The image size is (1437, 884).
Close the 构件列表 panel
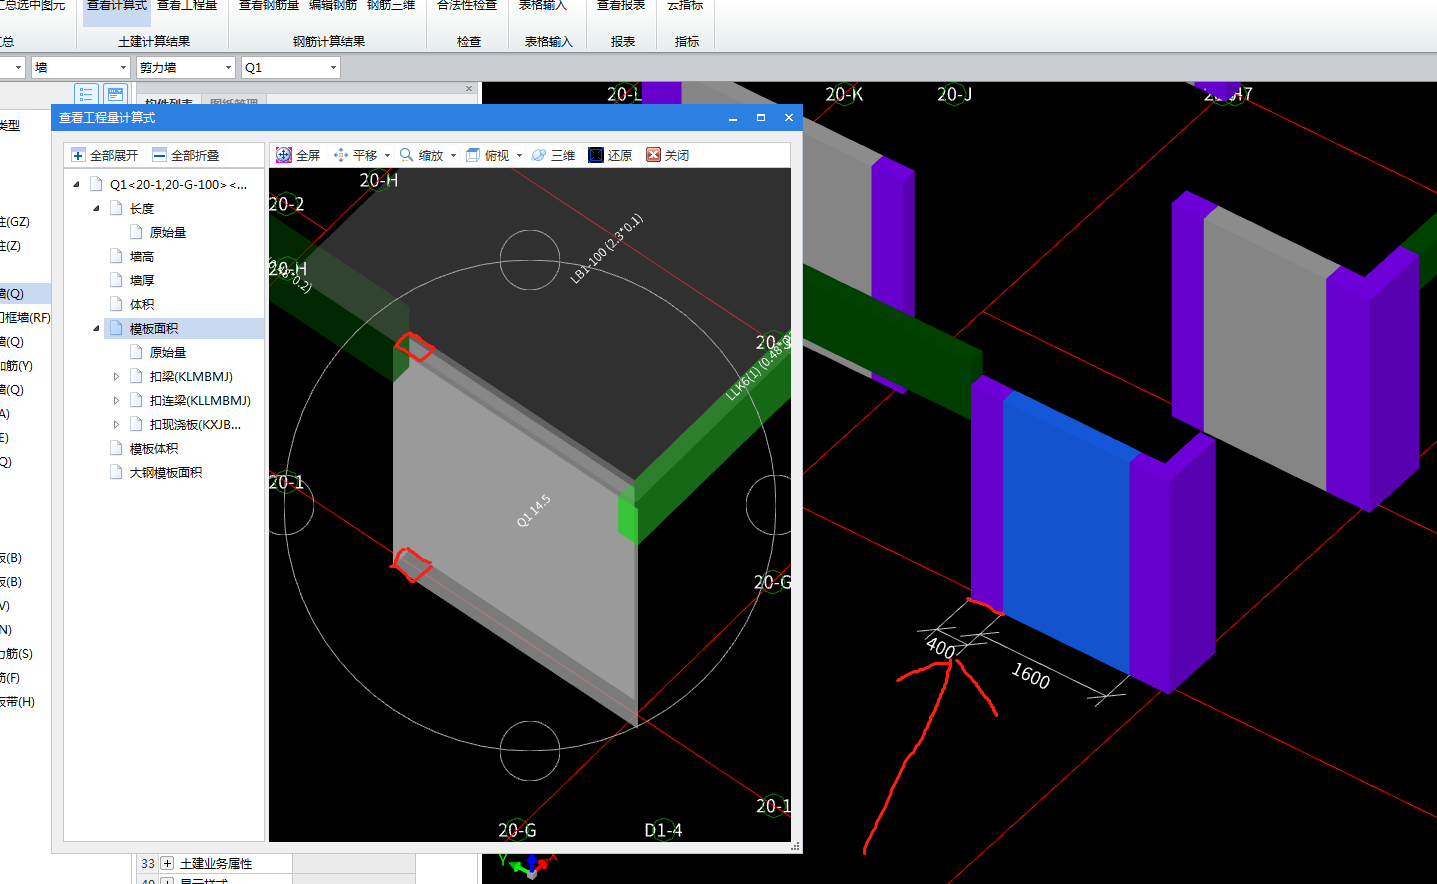click(469, 89)
